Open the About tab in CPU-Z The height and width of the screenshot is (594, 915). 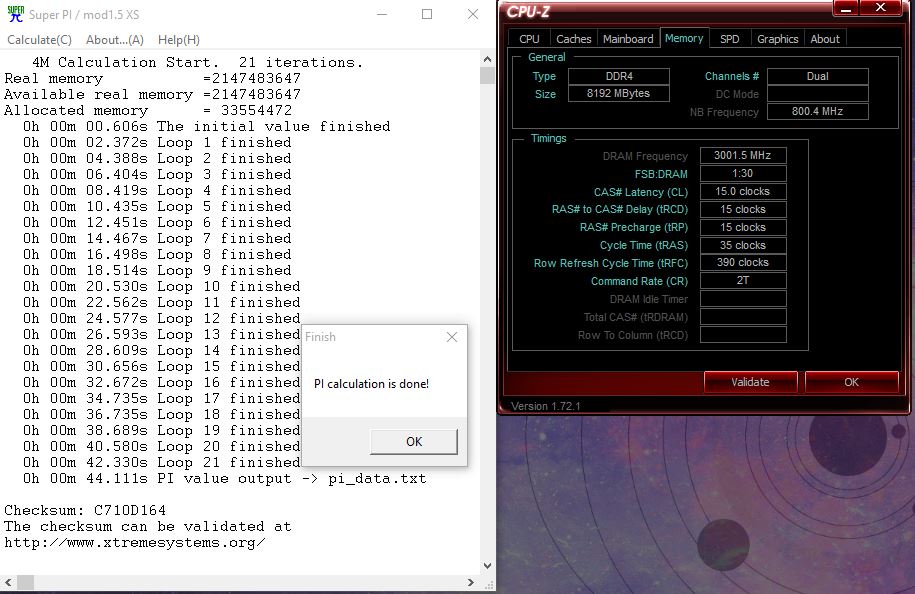coord(825,39)
